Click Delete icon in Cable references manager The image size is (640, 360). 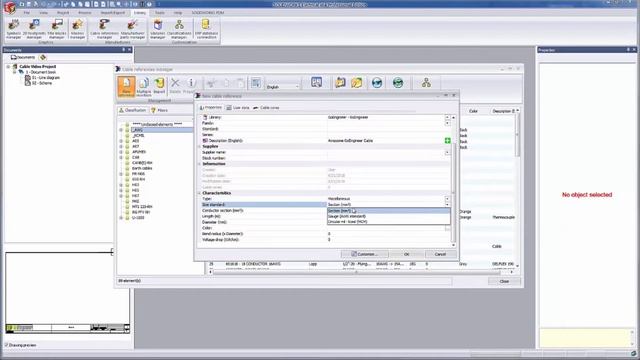(175, 85)
